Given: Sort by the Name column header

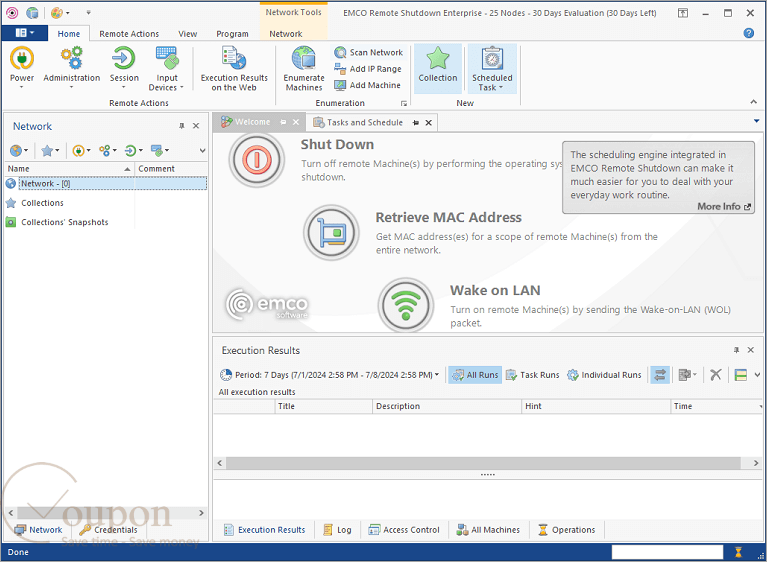Looking at the screenshot, I should pos(69,169).
